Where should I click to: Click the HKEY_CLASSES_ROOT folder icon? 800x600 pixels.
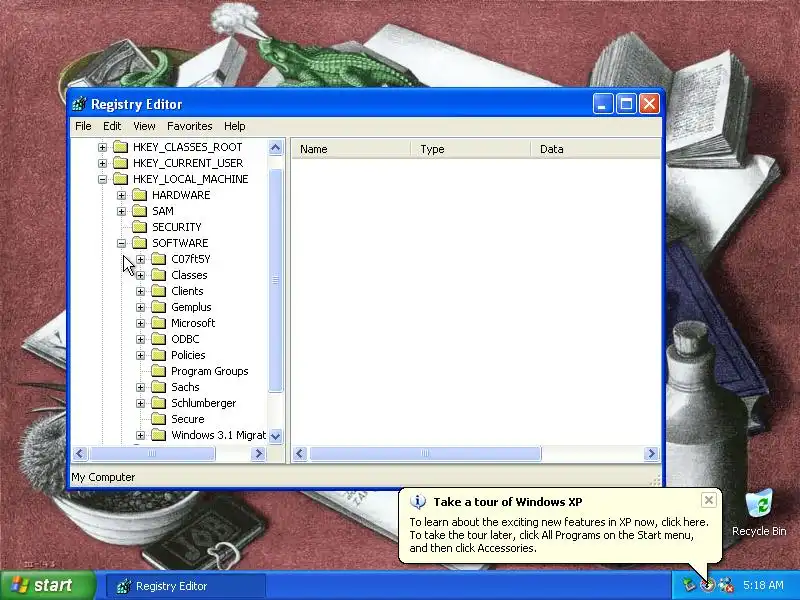[120, 147]
